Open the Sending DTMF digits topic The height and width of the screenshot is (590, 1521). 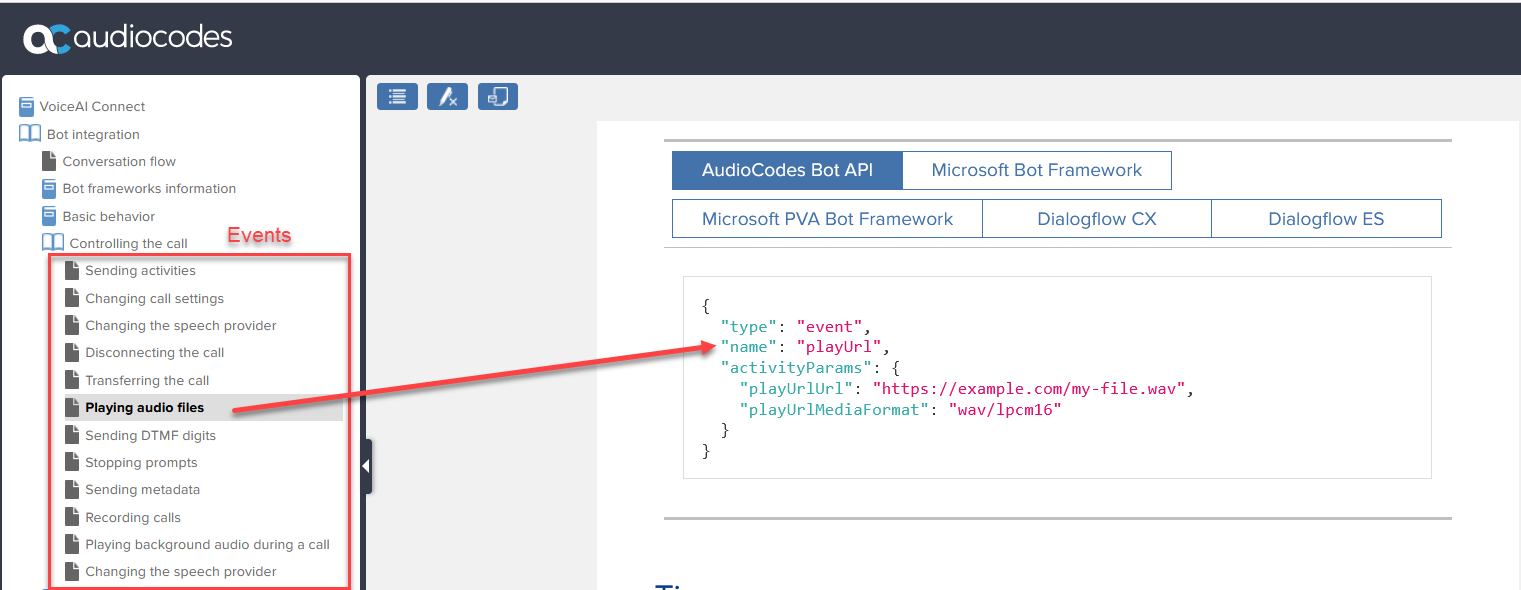point(150,435)
